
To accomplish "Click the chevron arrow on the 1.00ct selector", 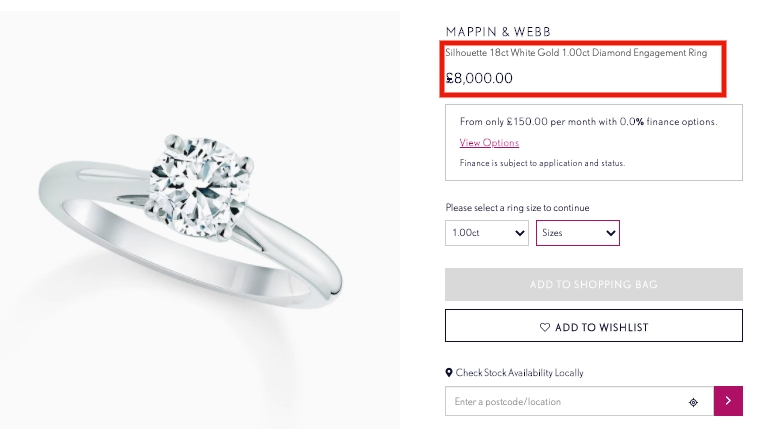I will (519, 233).
